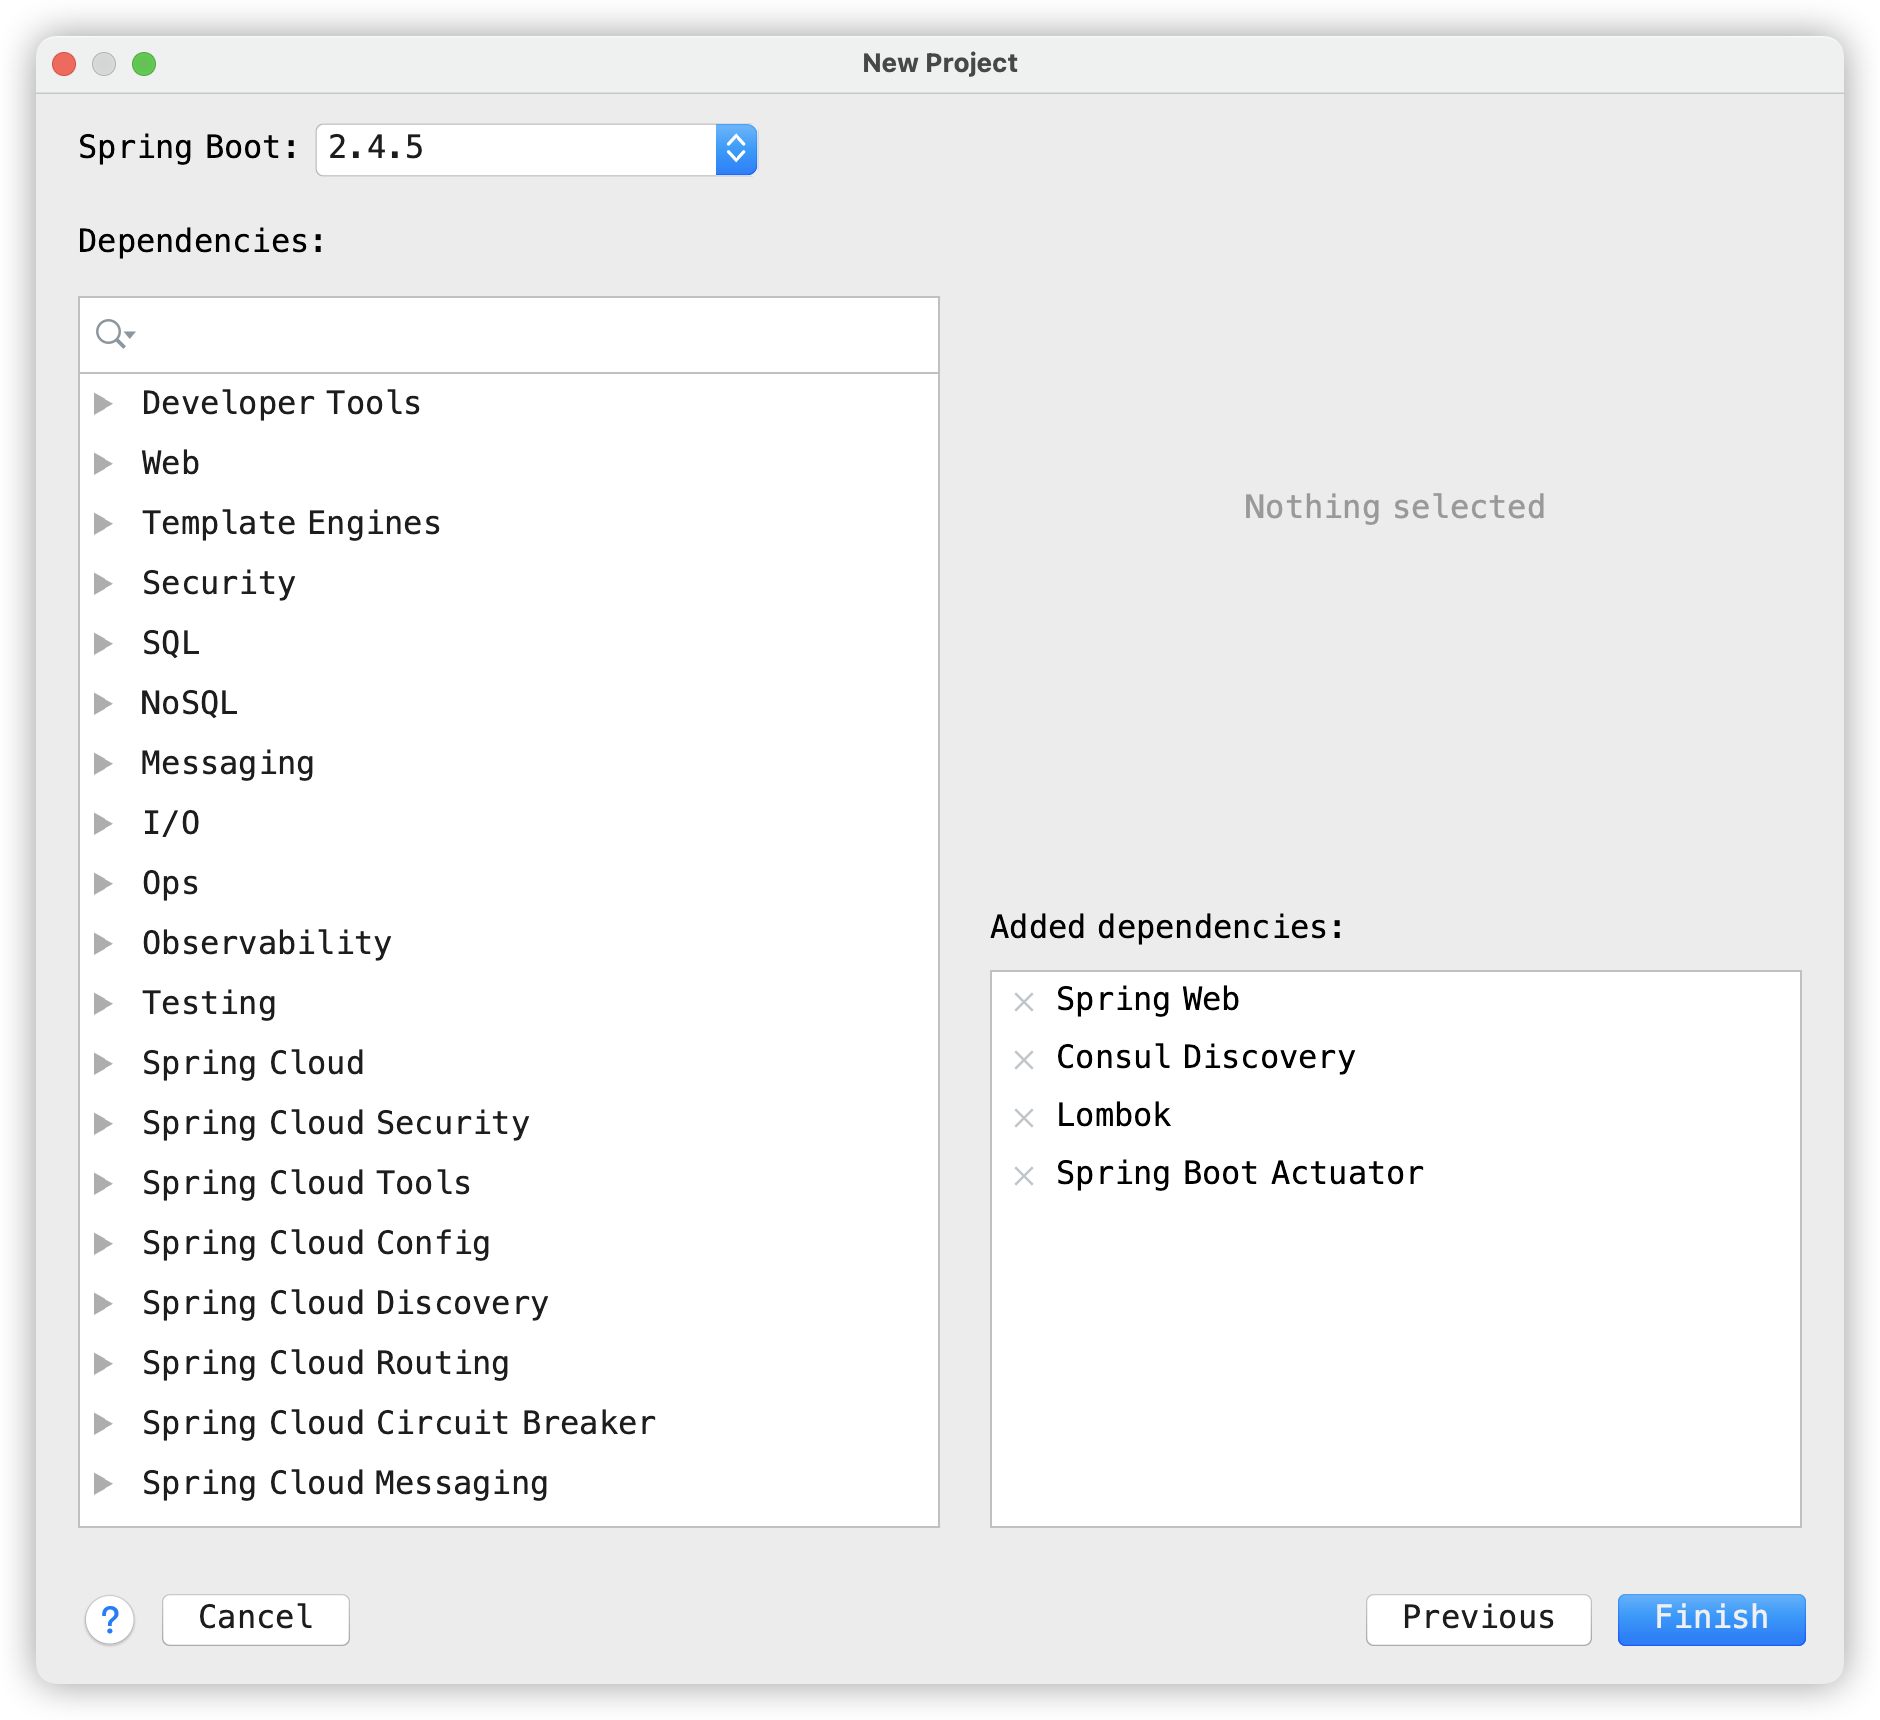Select the Security tree row
The image size is (1880, 1720).
click(509, 583)
